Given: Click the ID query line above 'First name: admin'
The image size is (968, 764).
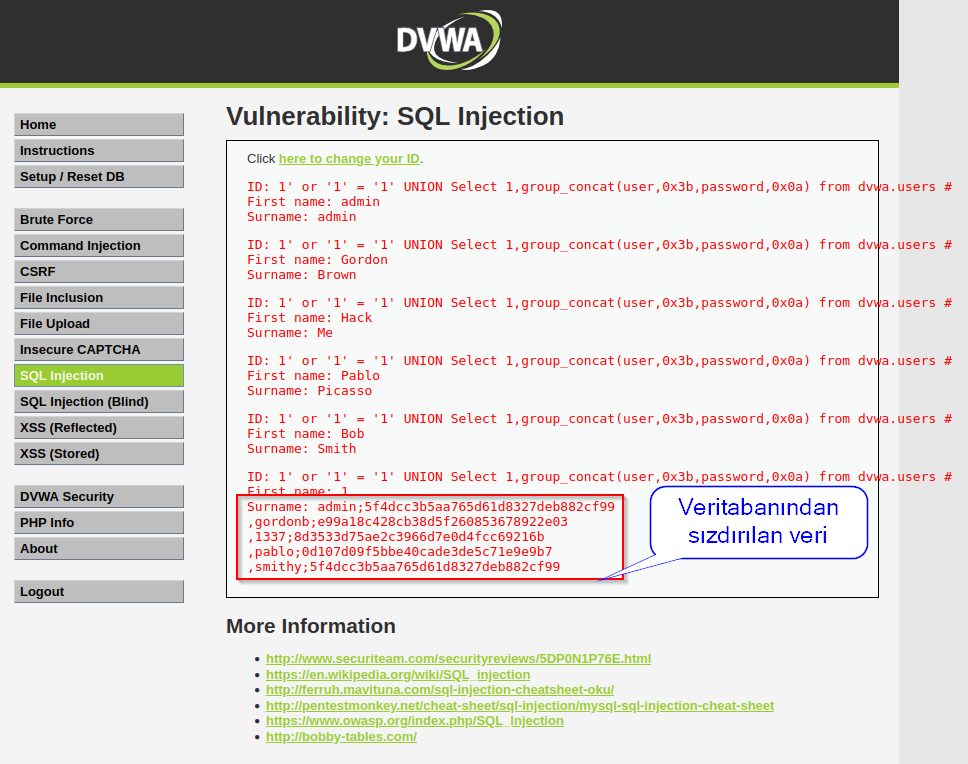Looking at the screenshot, I should tap(599, 187).
